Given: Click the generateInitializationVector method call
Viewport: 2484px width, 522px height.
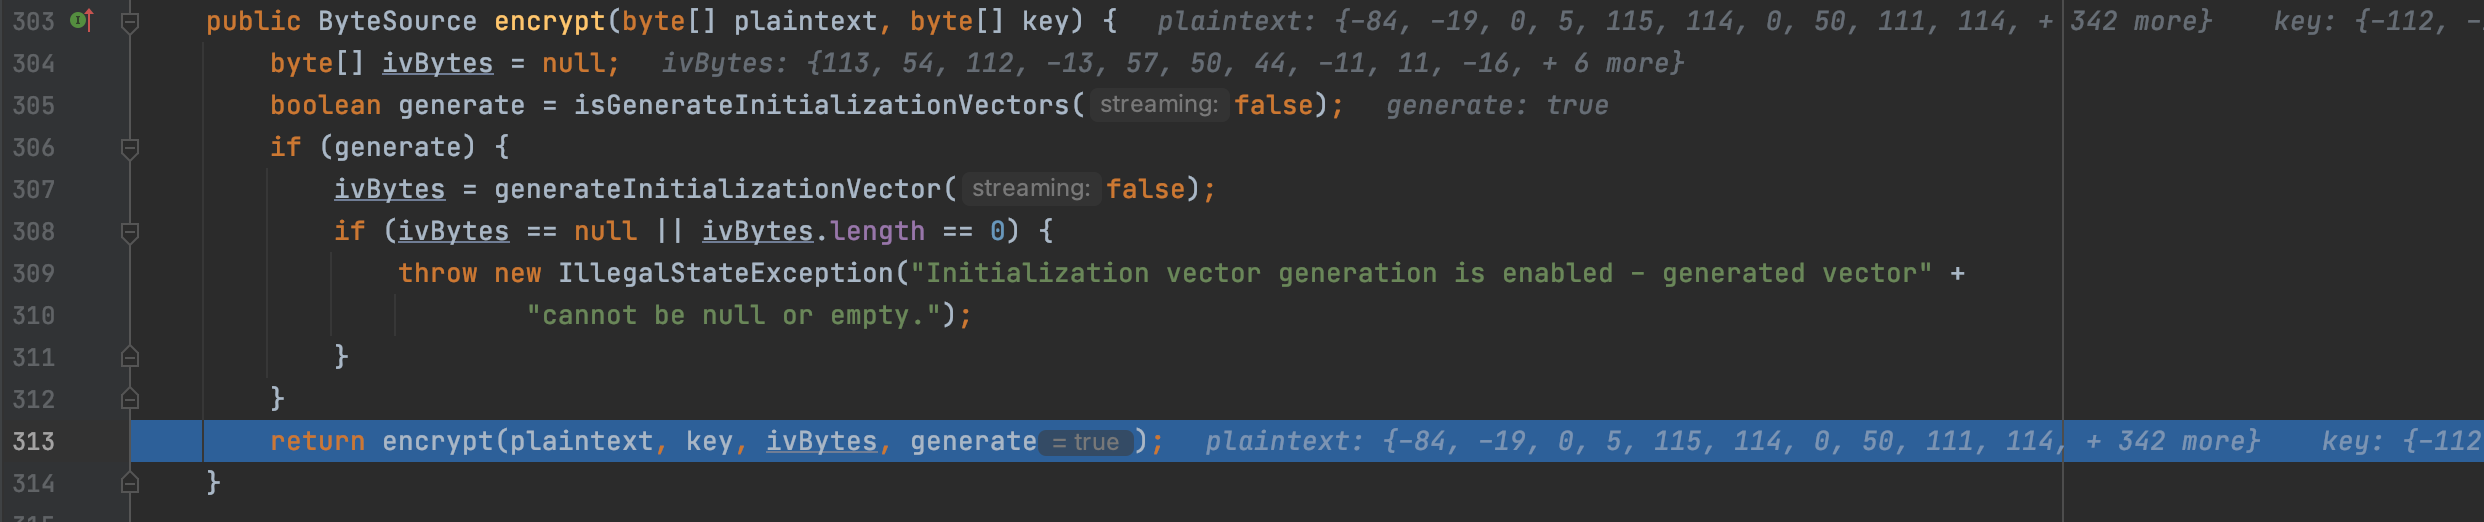Looking at the screenshot, I should click(x=716, y=189).
